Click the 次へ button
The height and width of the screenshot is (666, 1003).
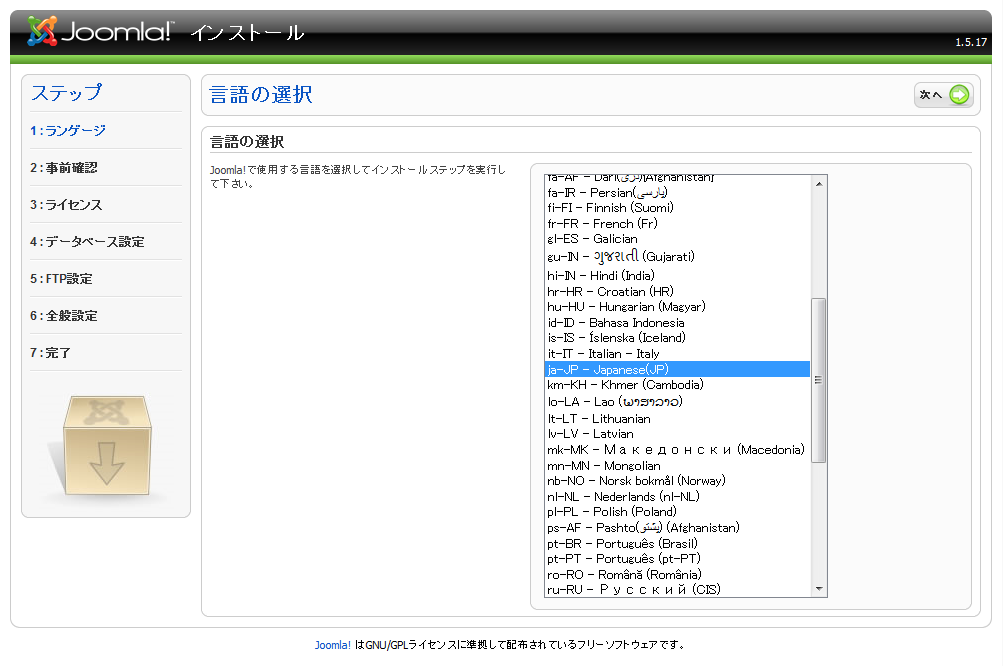944,95
